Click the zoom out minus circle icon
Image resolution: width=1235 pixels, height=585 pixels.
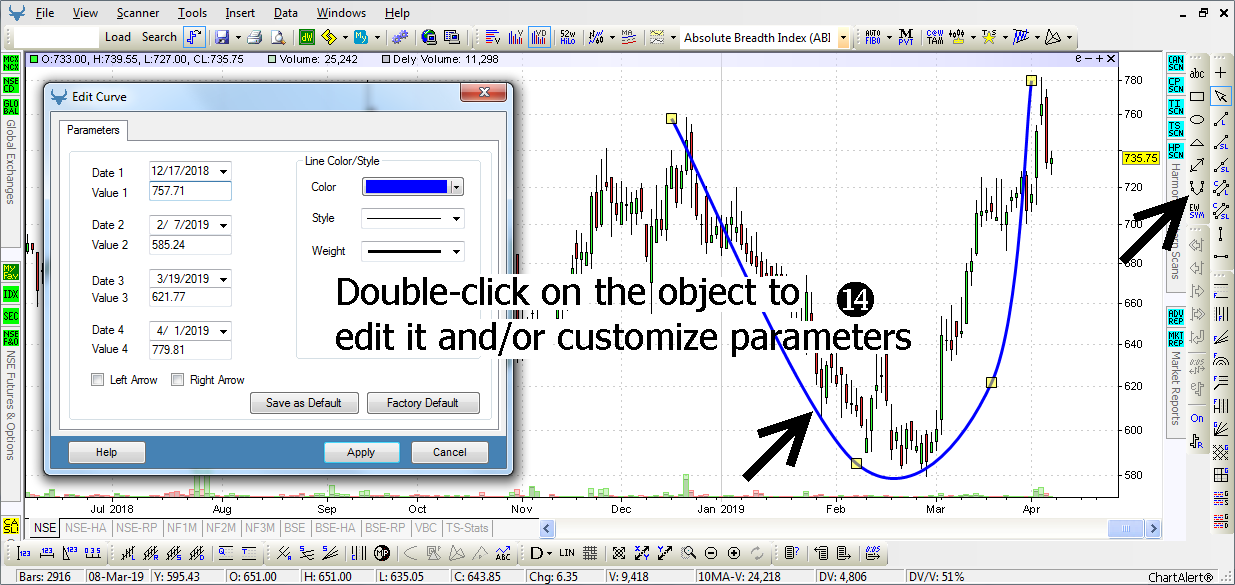[x=711, y=552]
